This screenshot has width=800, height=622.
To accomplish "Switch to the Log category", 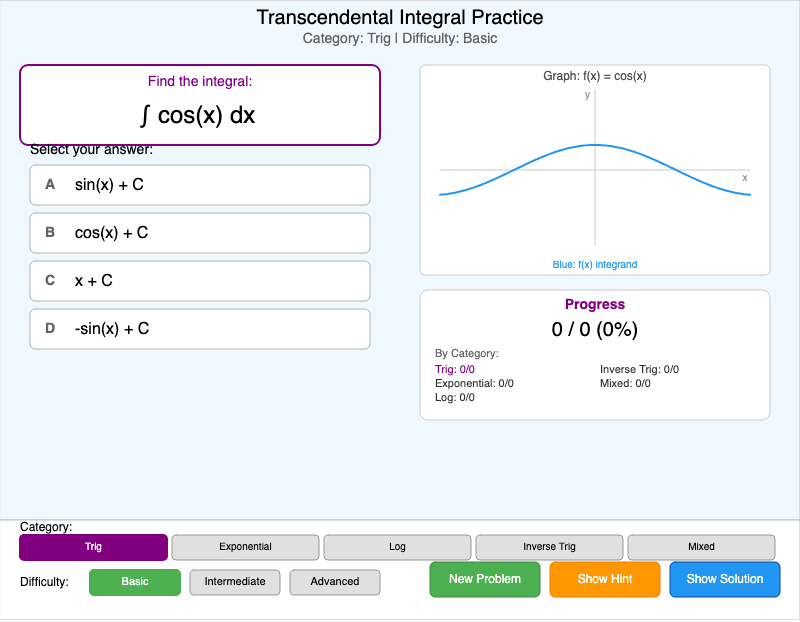I will coord(397,547).
